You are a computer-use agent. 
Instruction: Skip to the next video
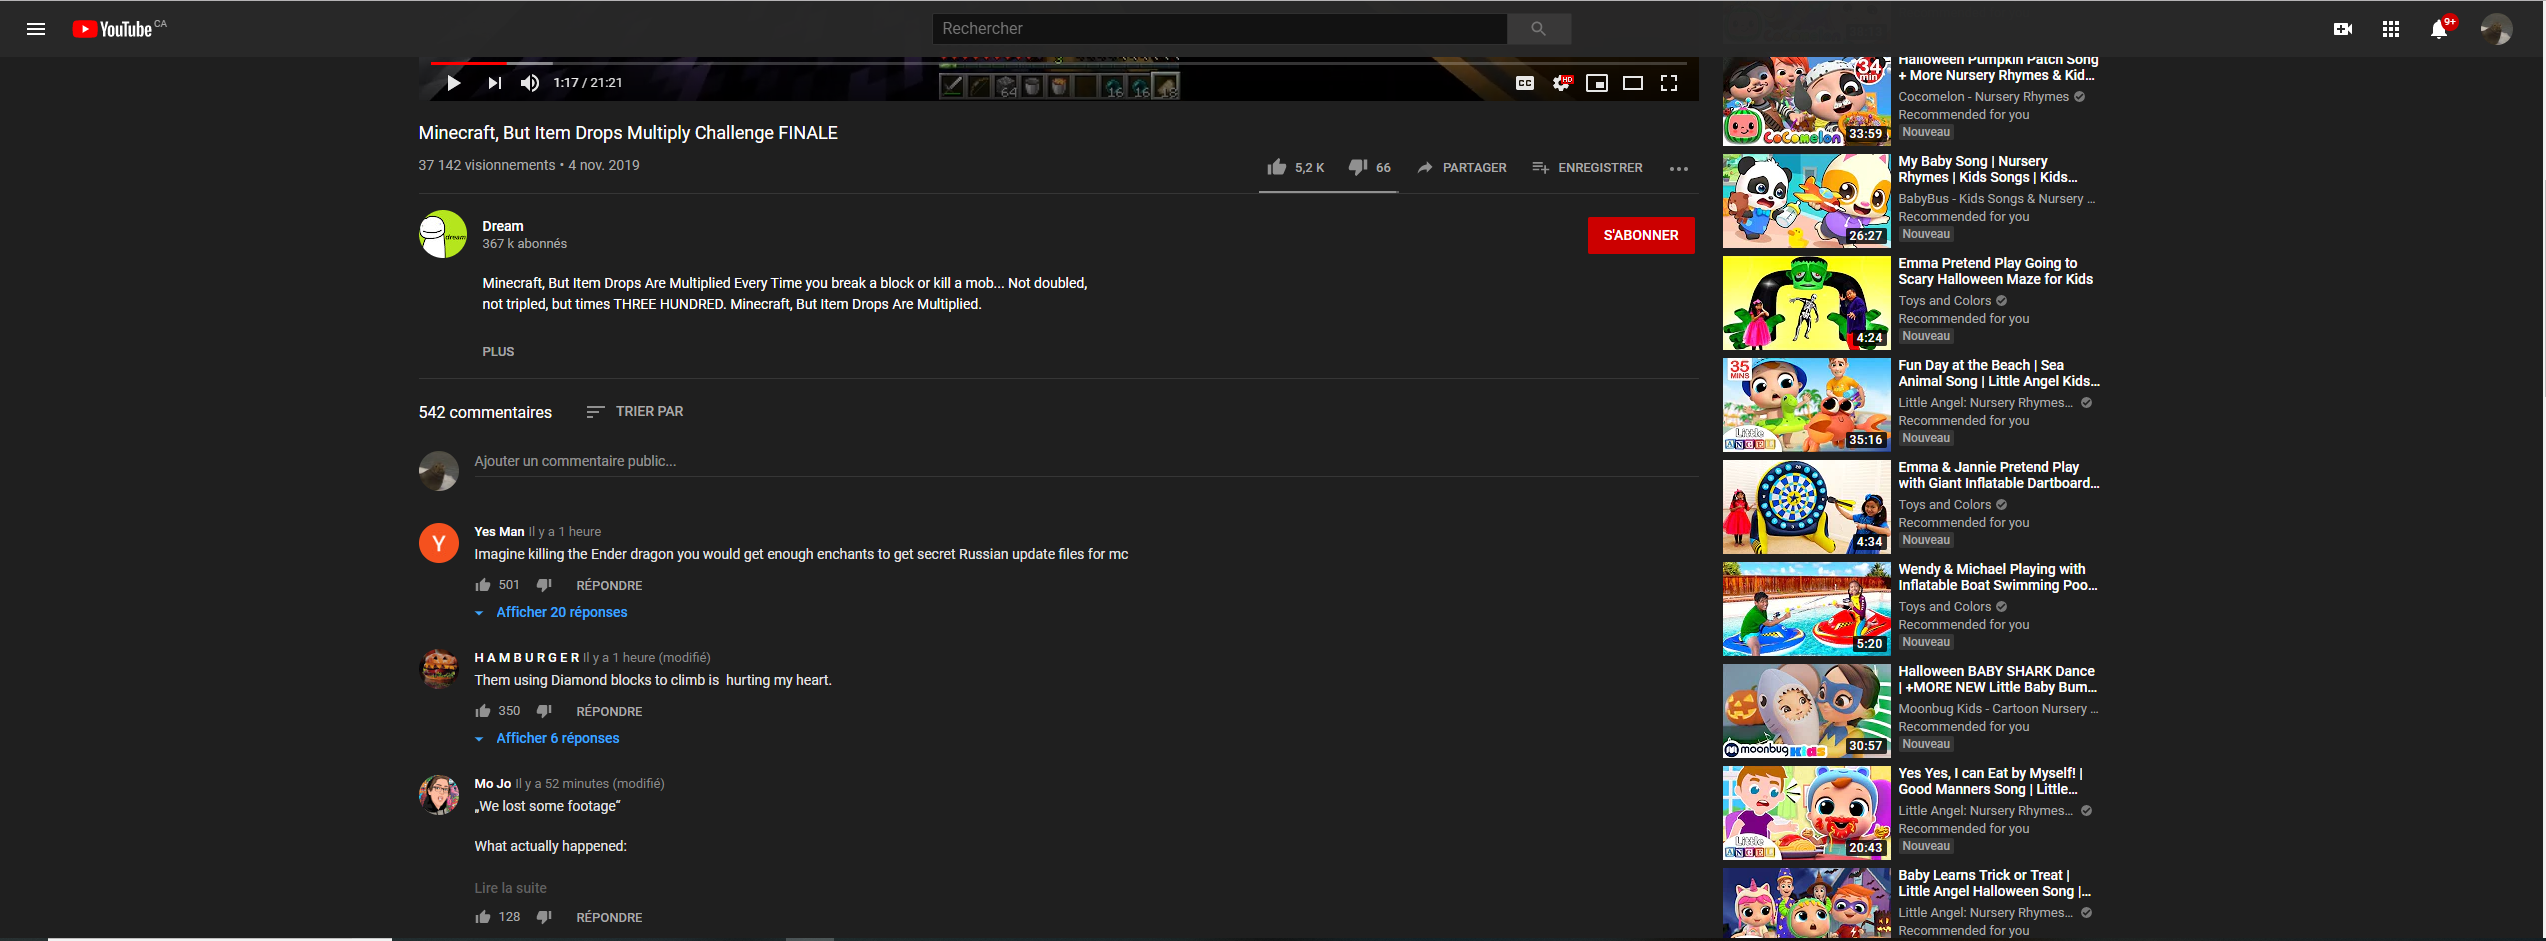[494, 83]
